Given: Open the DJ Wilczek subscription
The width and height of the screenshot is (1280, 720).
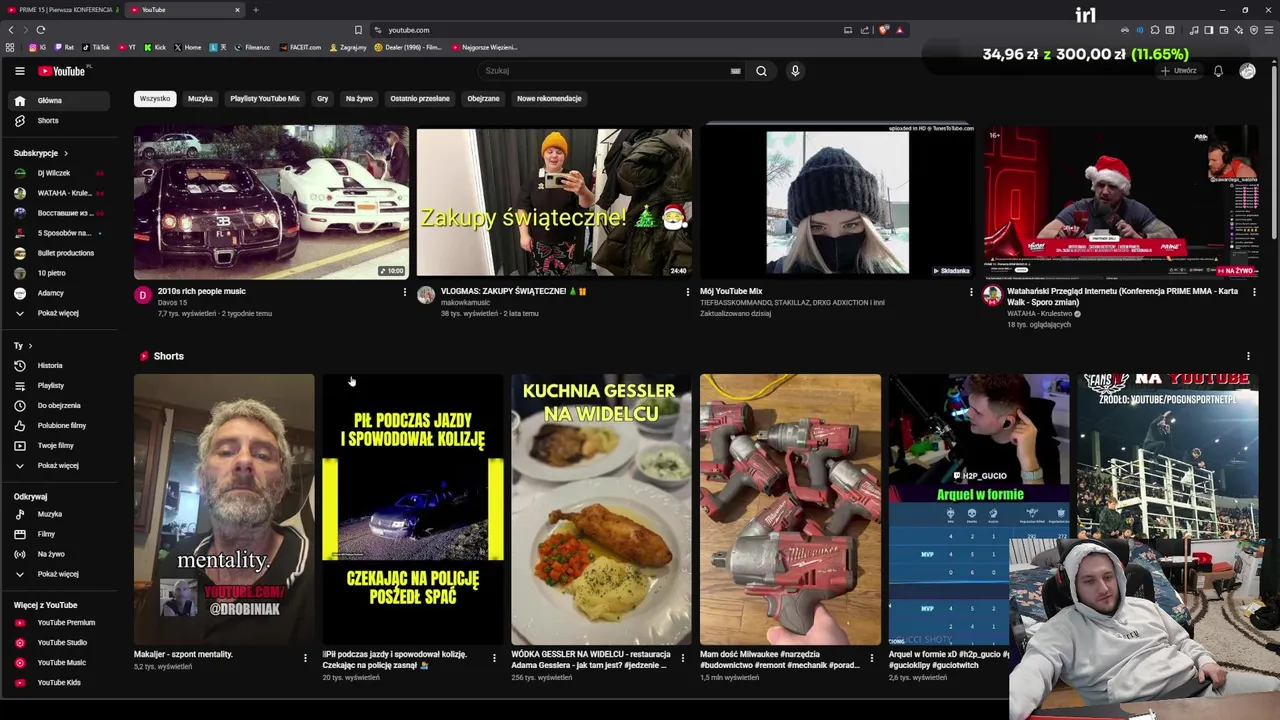Looking at the screenshot, I should tap(59, 173).
